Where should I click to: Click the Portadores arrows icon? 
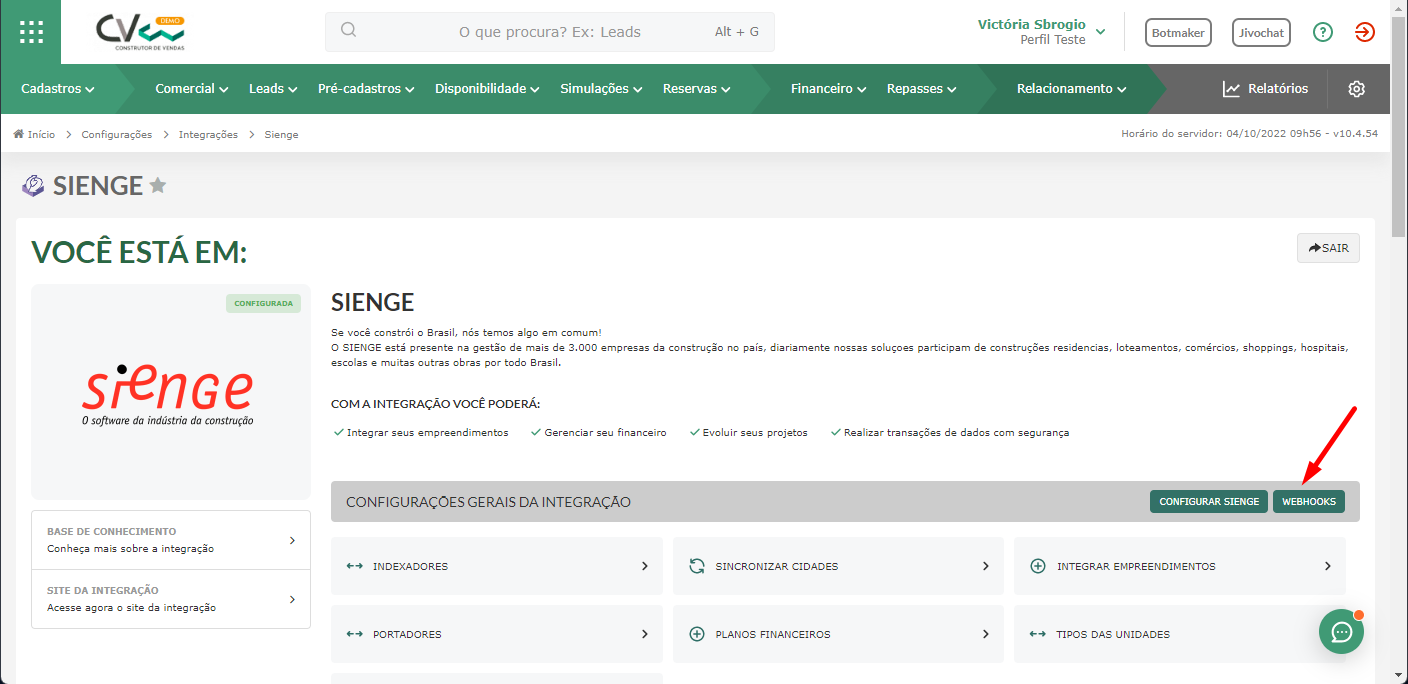pos(354,634)
